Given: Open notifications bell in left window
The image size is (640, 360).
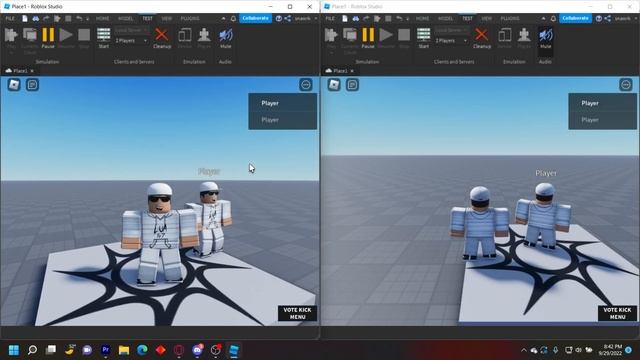Looking at the screenshot, I should pos(233,18).
